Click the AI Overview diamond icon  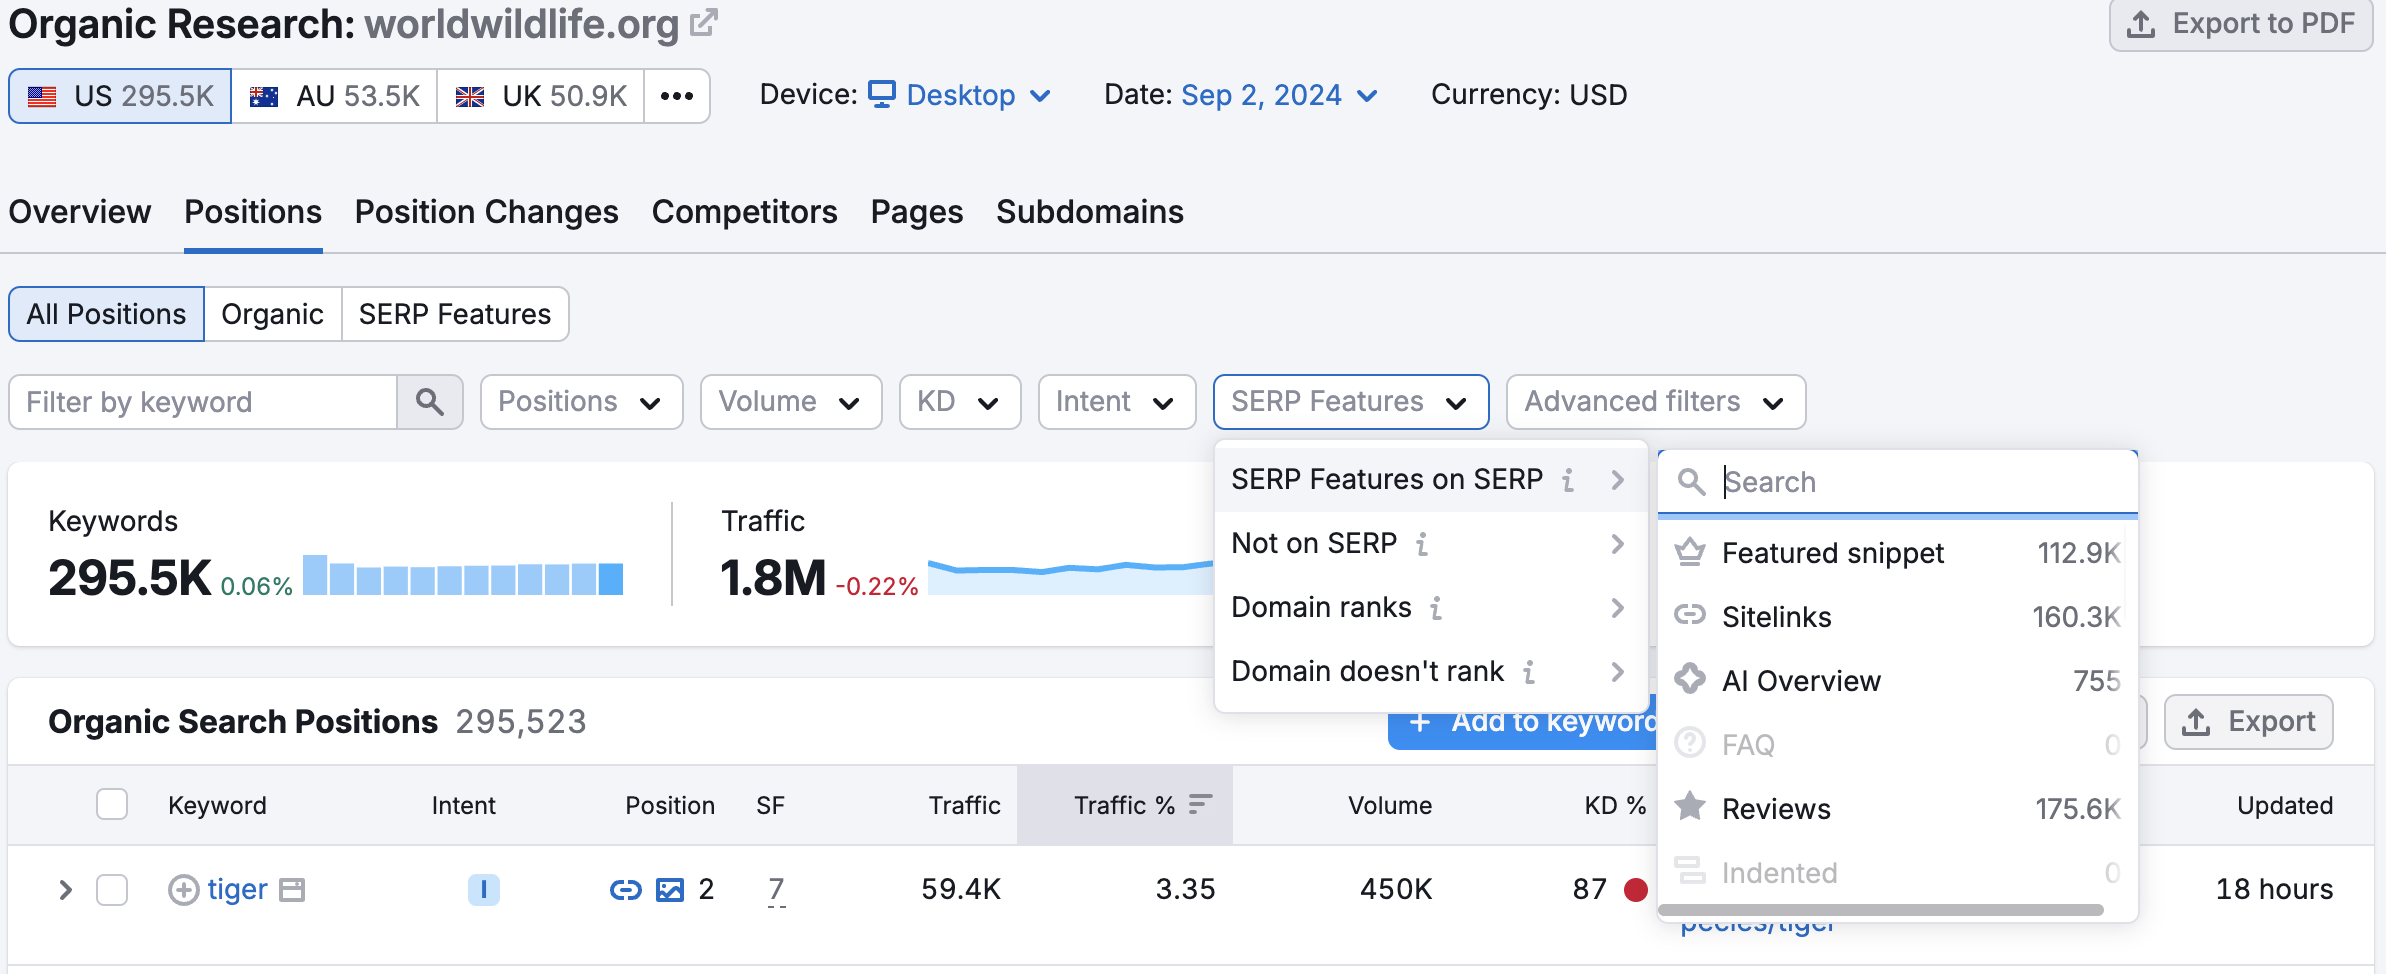[1690, 679]
